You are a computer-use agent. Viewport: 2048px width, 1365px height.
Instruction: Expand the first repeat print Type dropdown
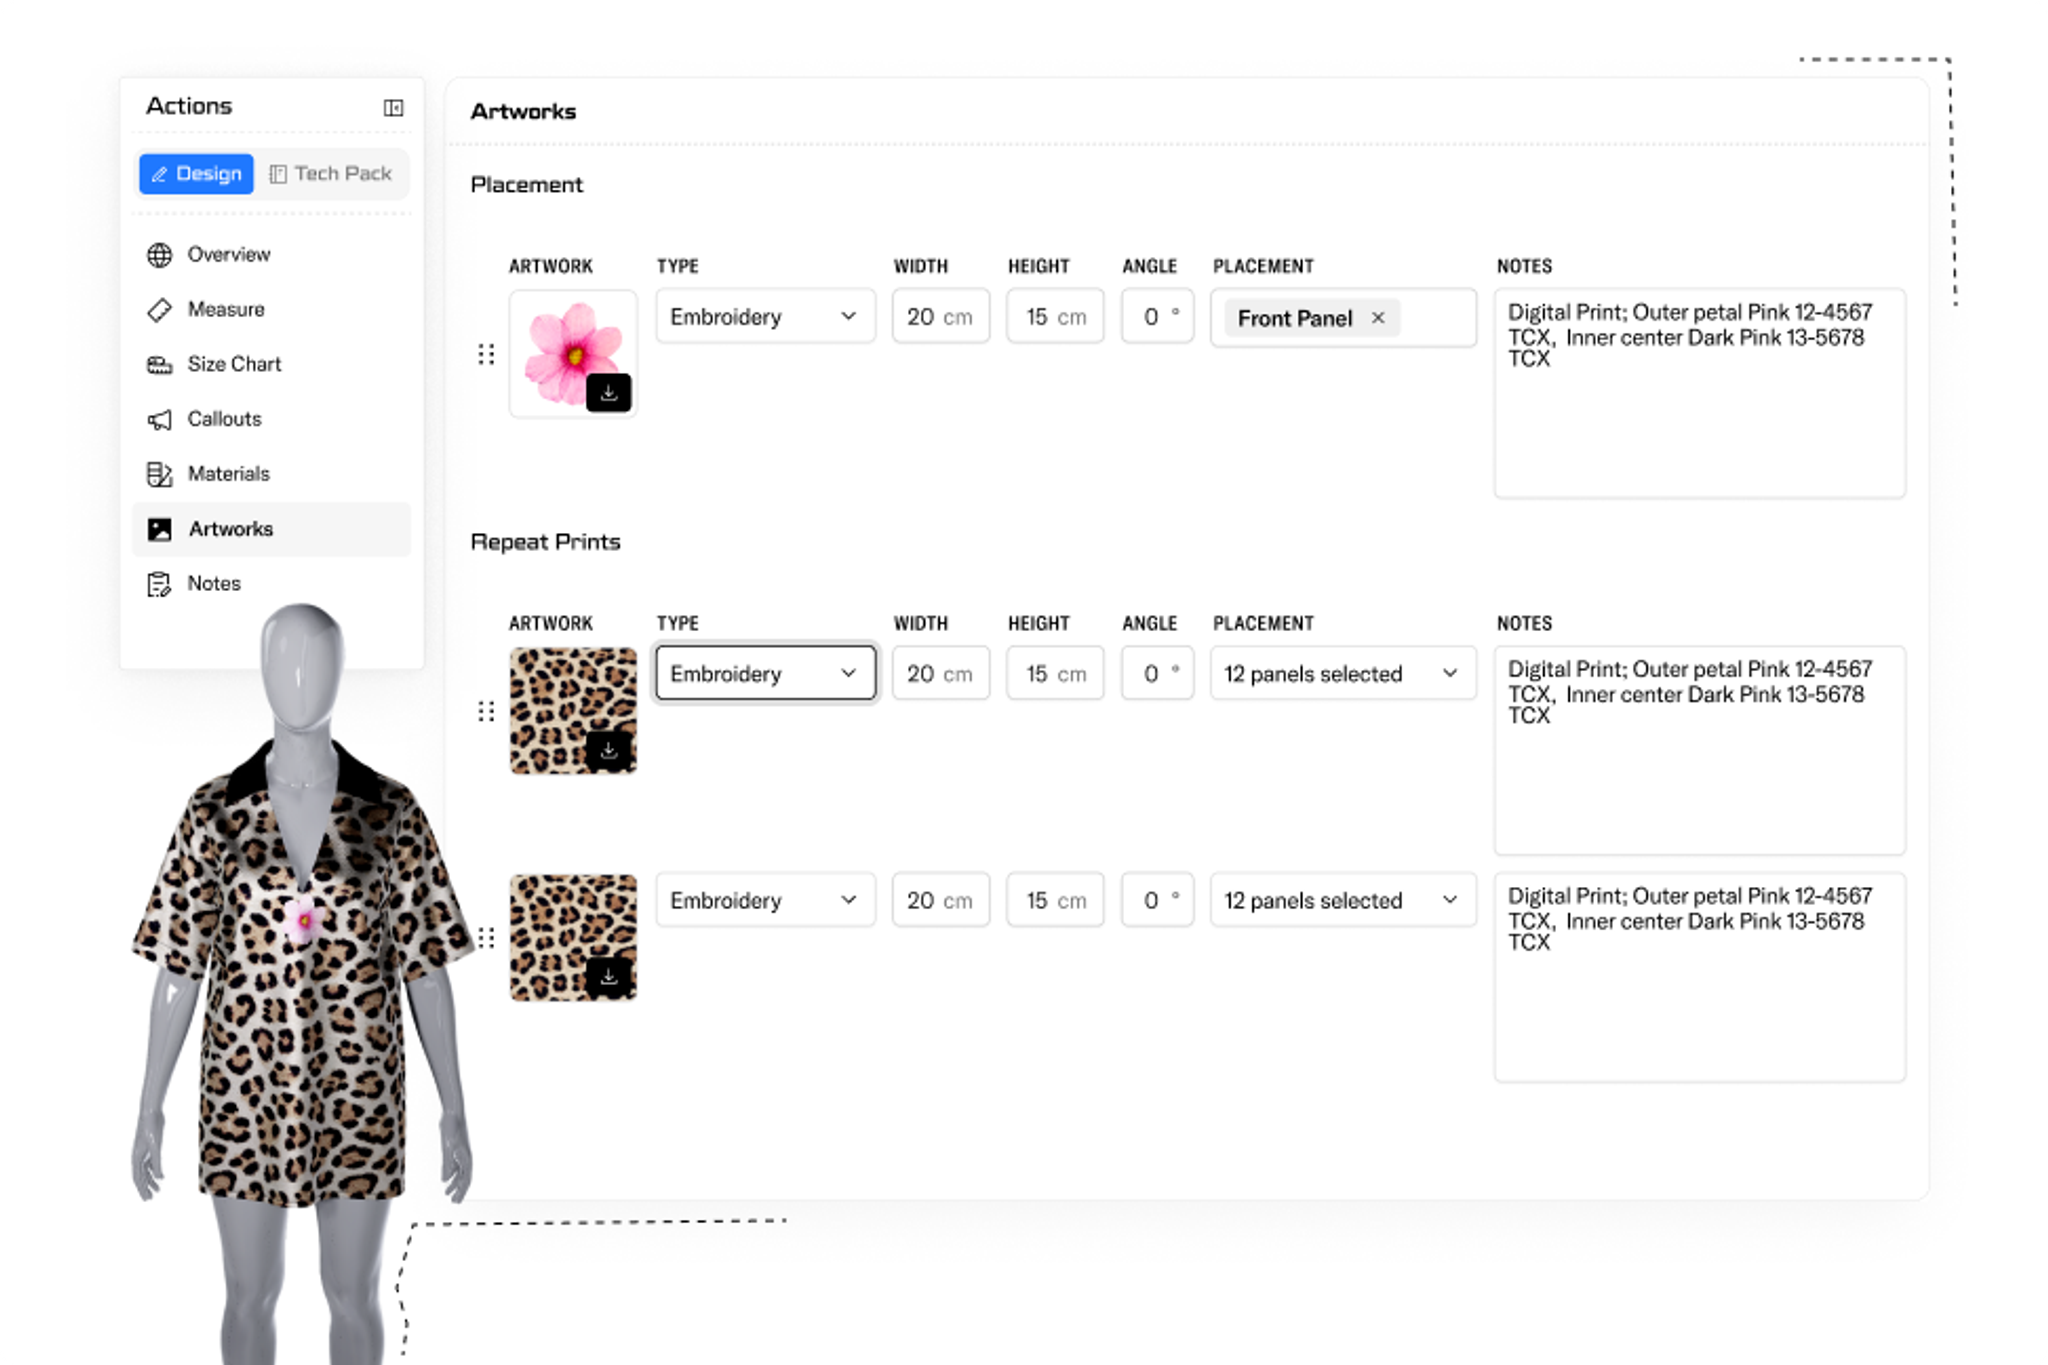click(765, 673)
